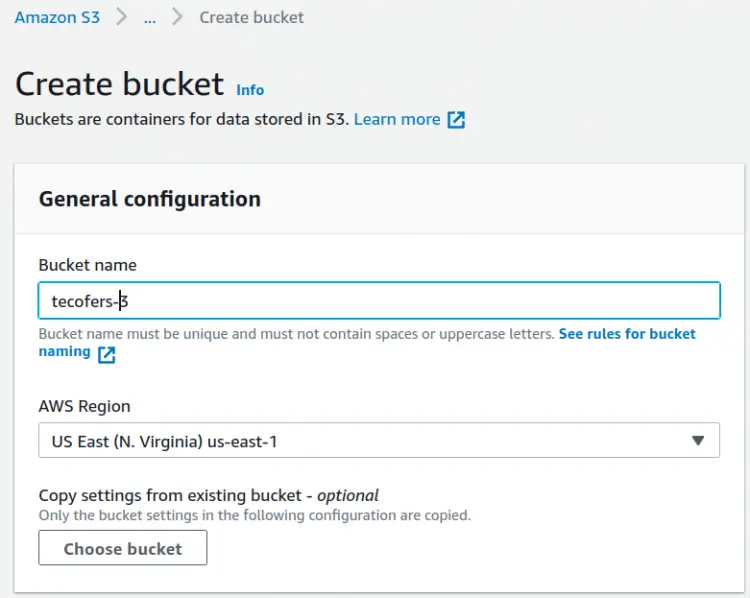Click the first breadcrumb chevron after Amazon S3

click(122, 17)
